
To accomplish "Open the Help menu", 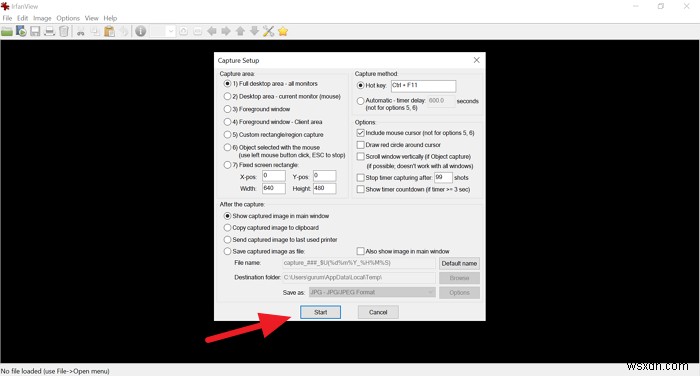I will point(110,18).
